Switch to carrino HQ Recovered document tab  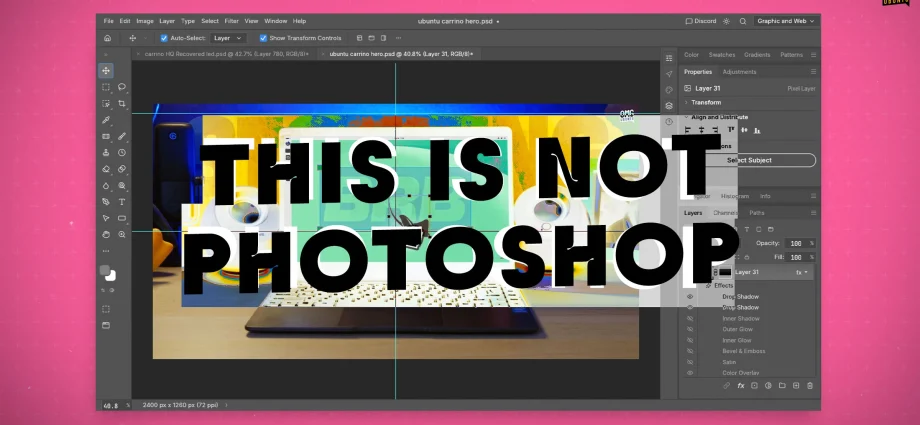click(226, 54)
